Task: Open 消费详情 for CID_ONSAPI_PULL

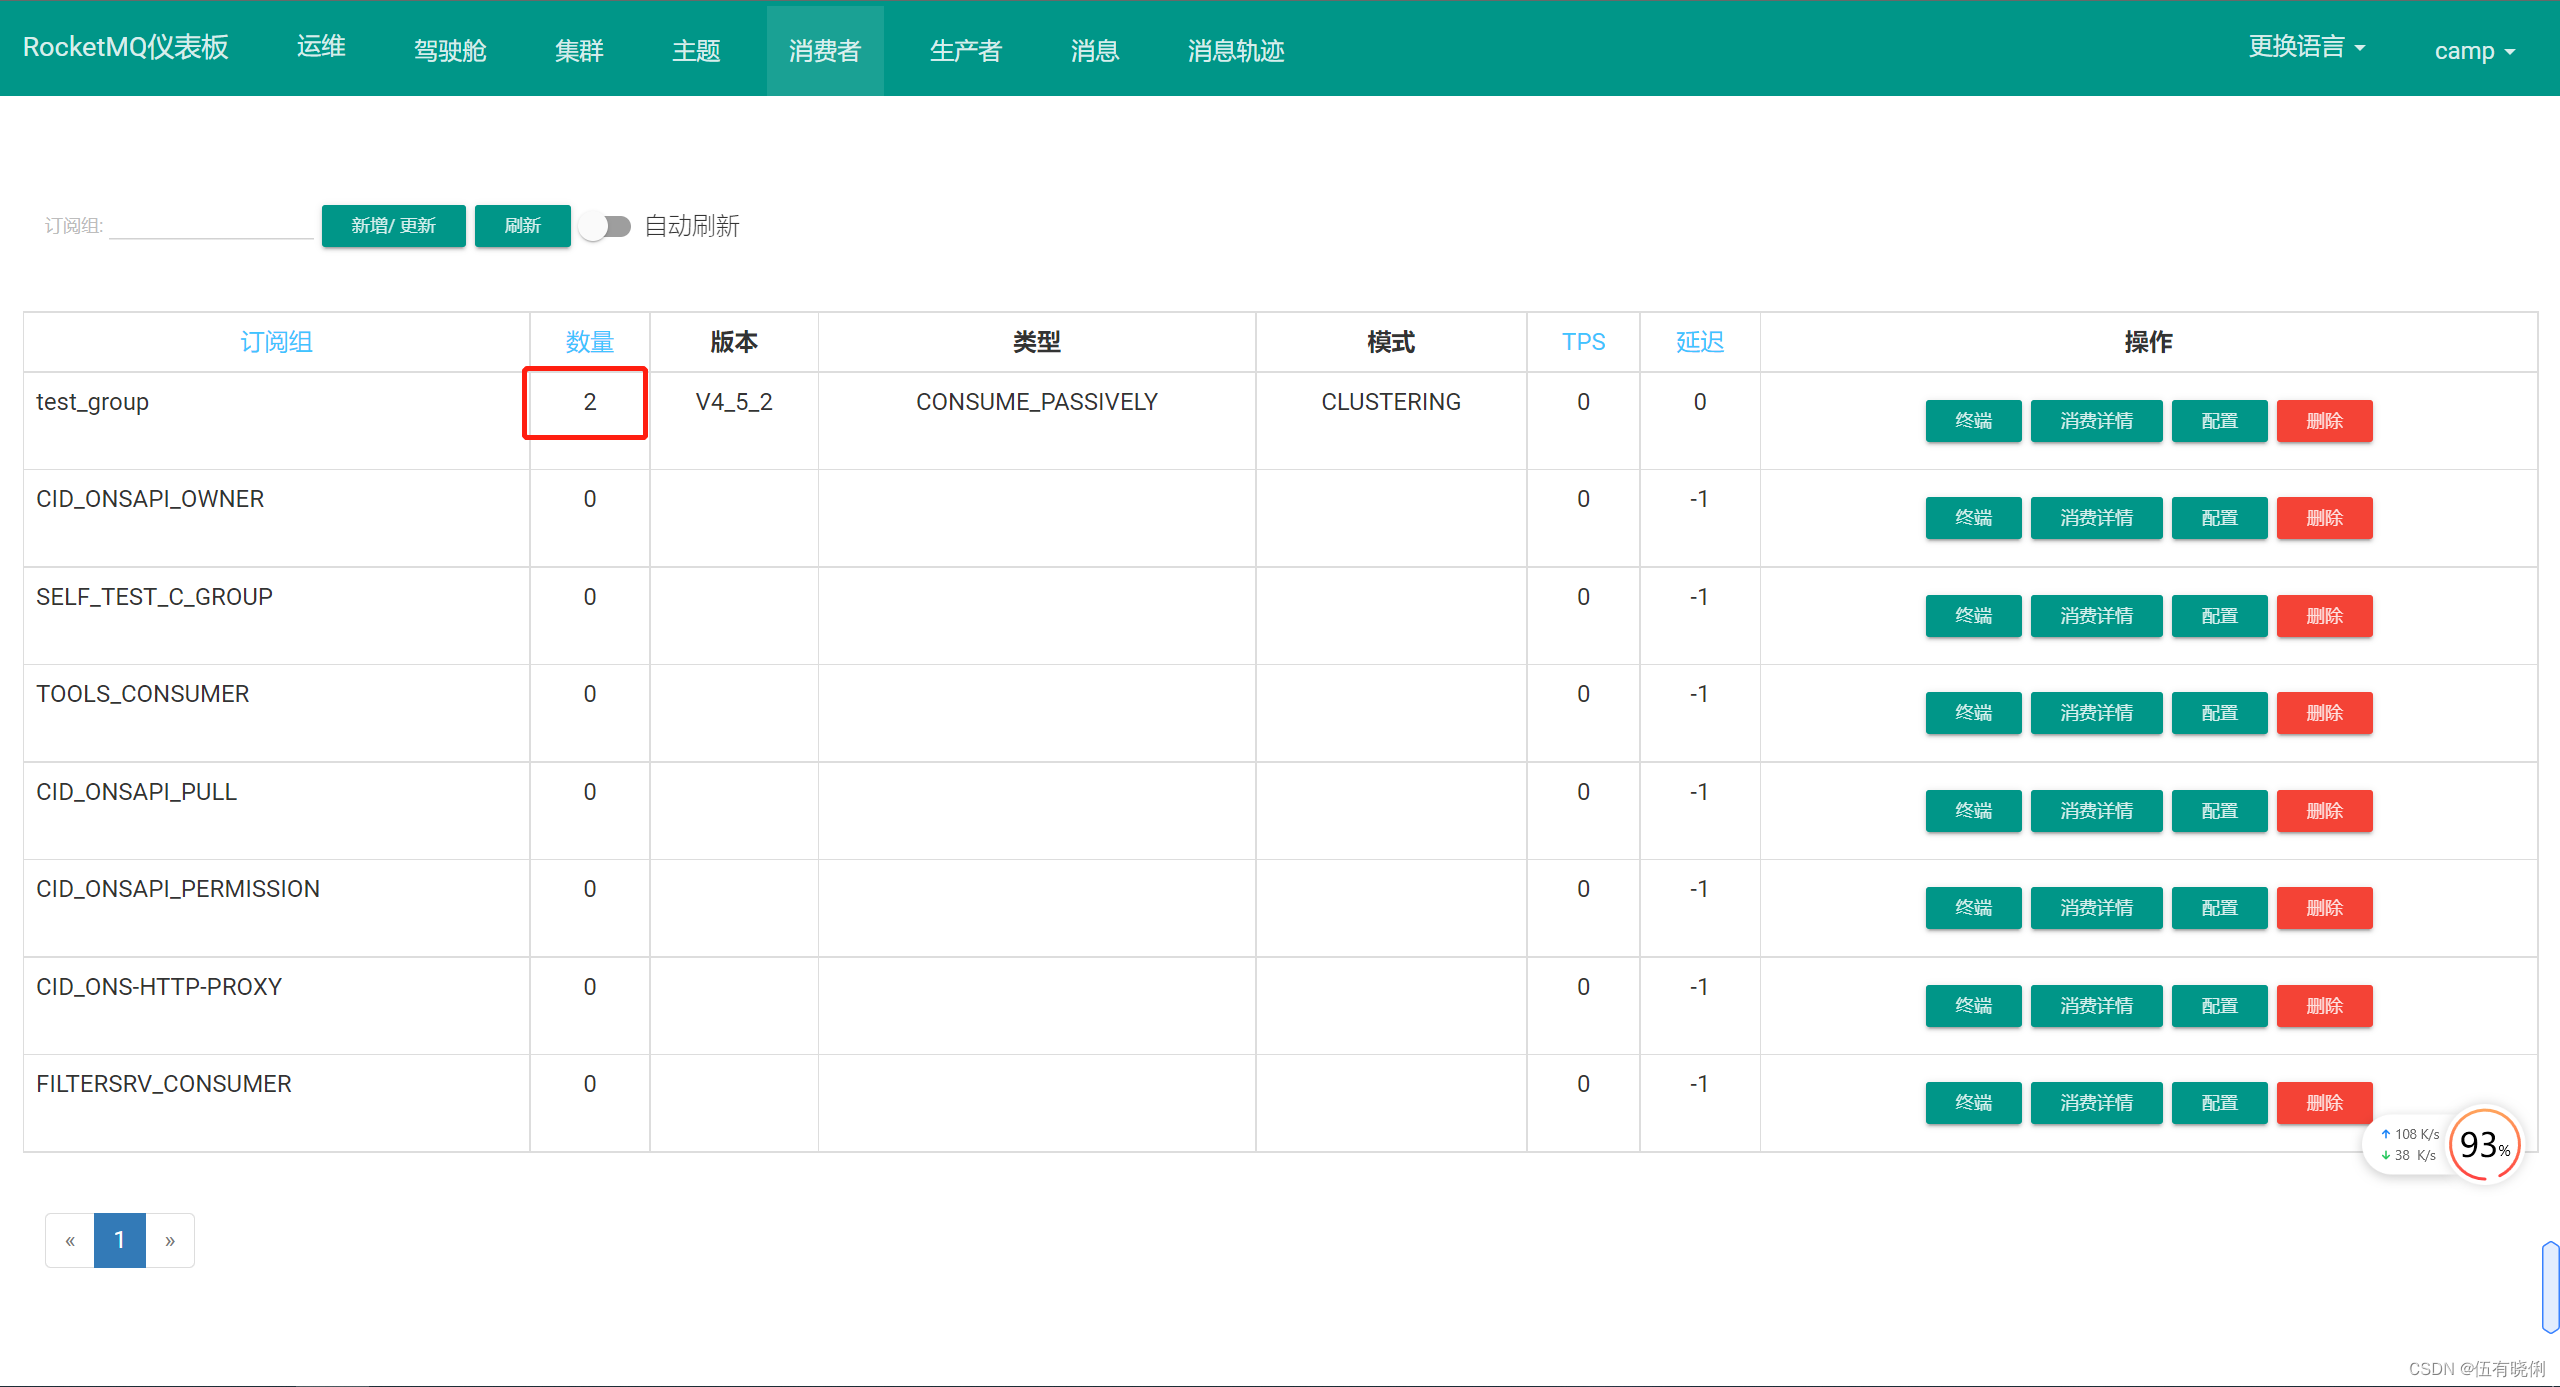Action: 2096,811
